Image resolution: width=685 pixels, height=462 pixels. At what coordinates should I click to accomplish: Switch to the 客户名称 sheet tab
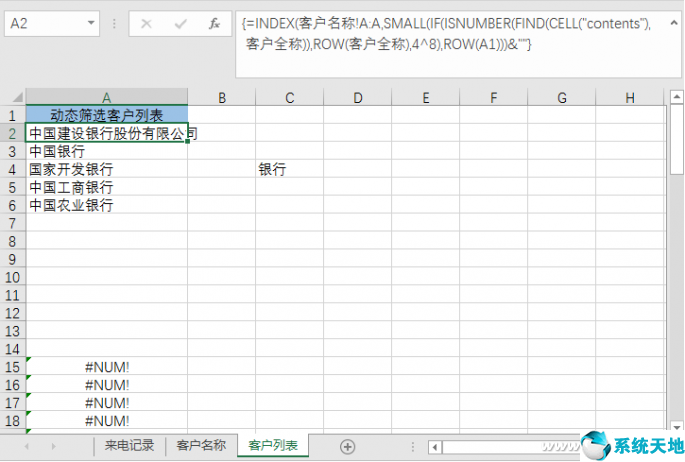(x=200, y=446)
